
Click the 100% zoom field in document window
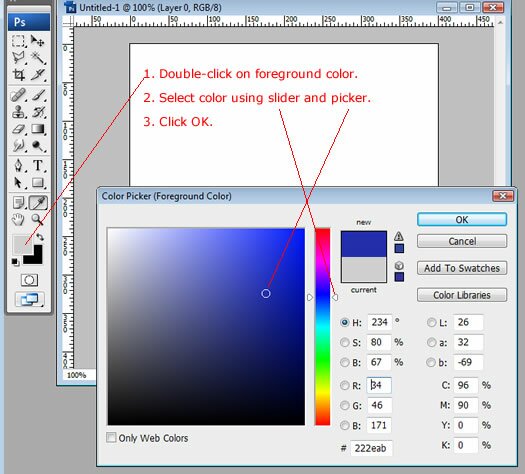[79, 375]
